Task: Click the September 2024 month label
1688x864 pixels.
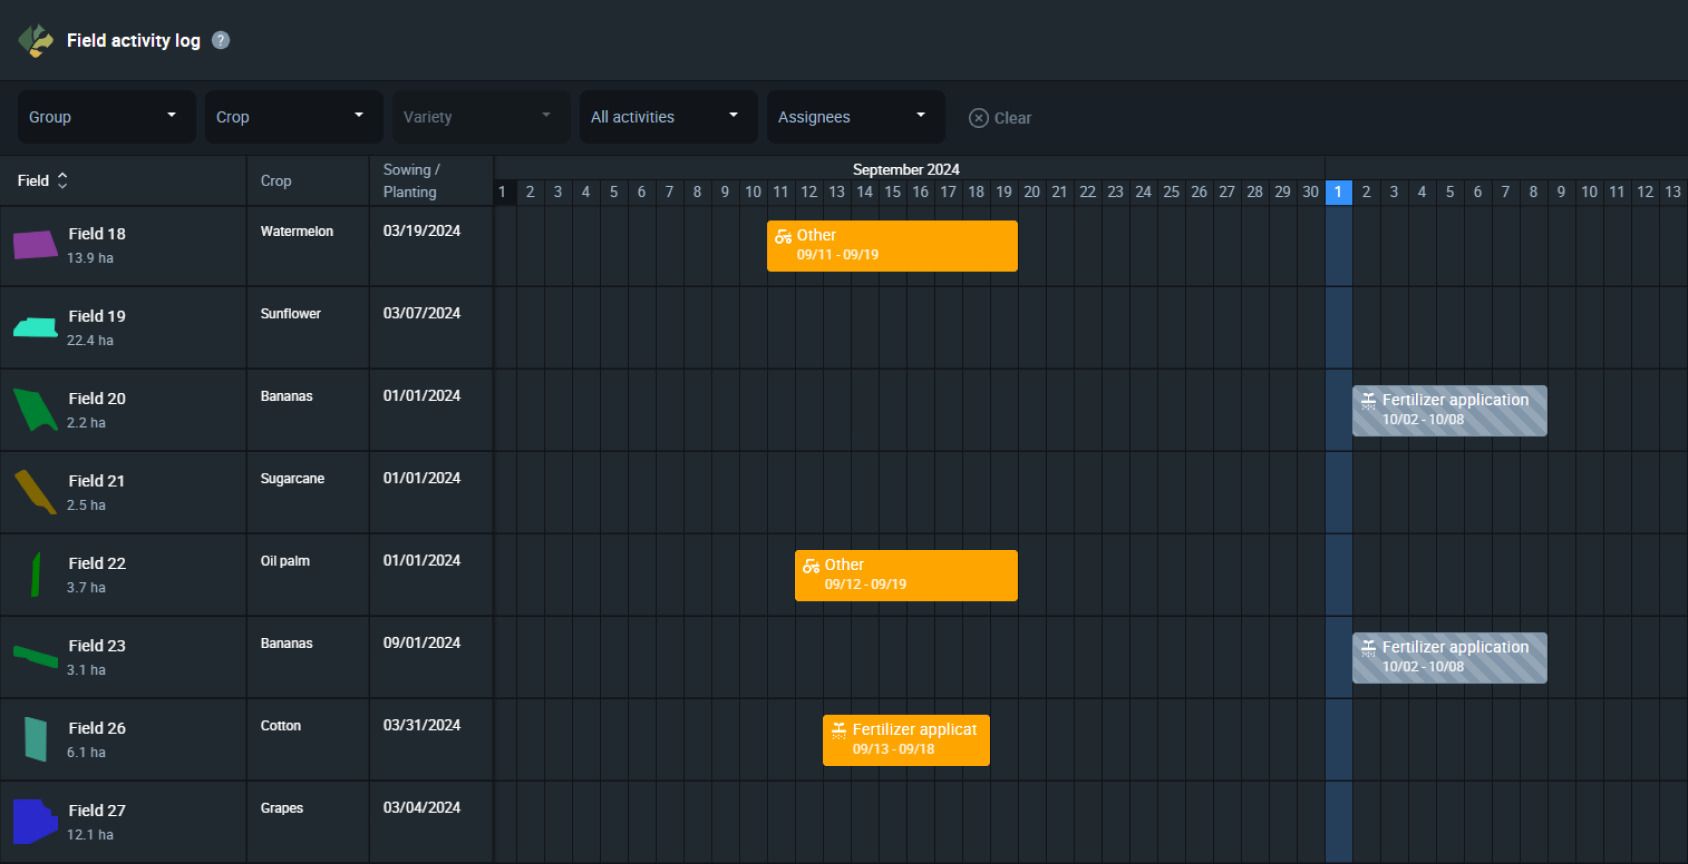Action: [906, 170]
